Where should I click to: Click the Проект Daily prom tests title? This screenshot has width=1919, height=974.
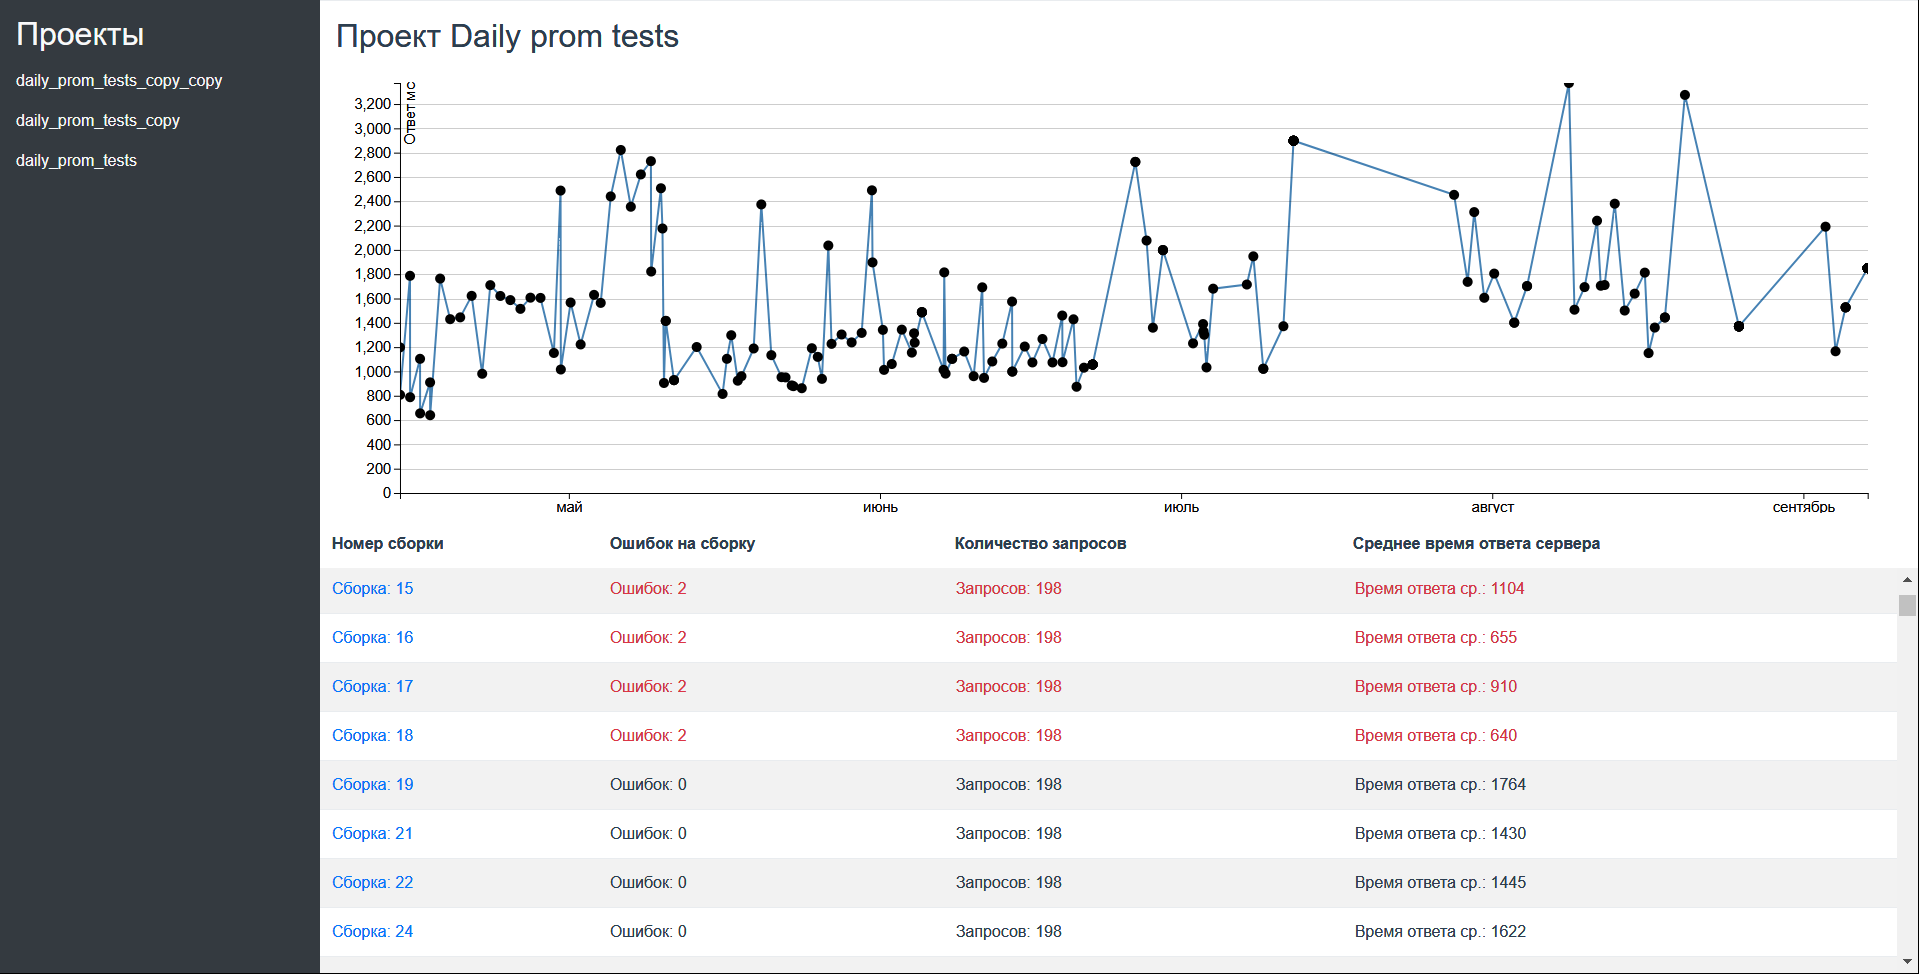507,36
